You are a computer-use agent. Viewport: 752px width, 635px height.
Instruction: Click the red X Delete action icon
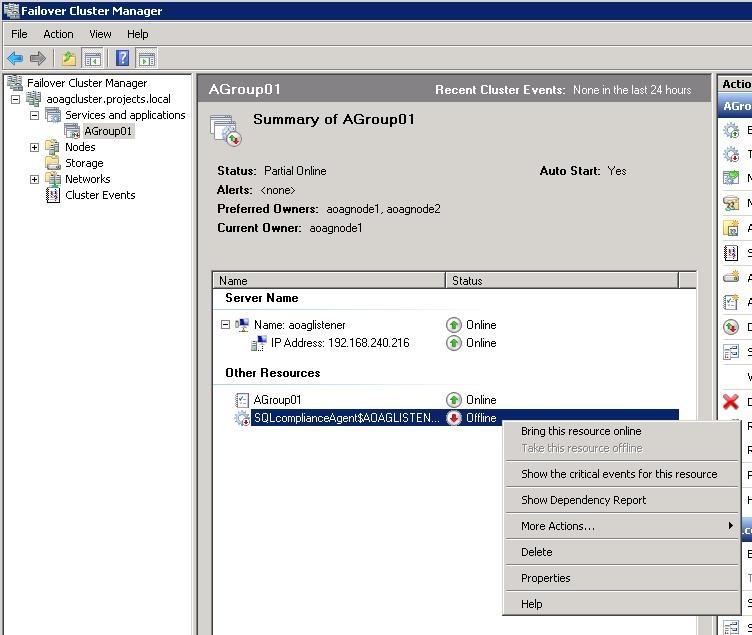click(x=730, y=401)
